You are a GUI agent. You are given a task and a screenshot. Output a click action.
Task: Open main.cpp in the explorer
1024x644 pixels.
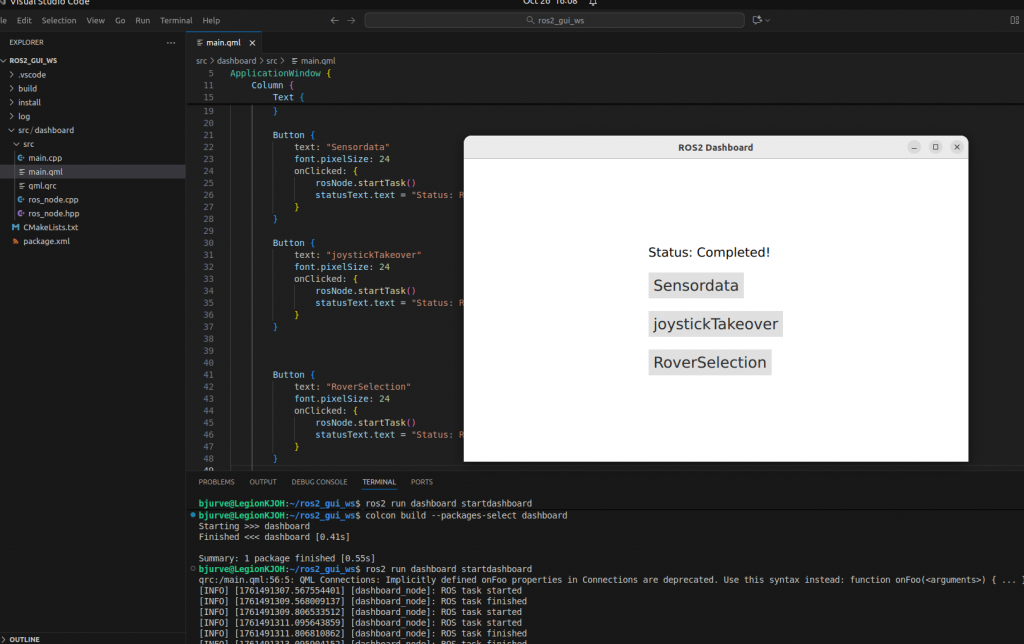[x=44, y=158]
